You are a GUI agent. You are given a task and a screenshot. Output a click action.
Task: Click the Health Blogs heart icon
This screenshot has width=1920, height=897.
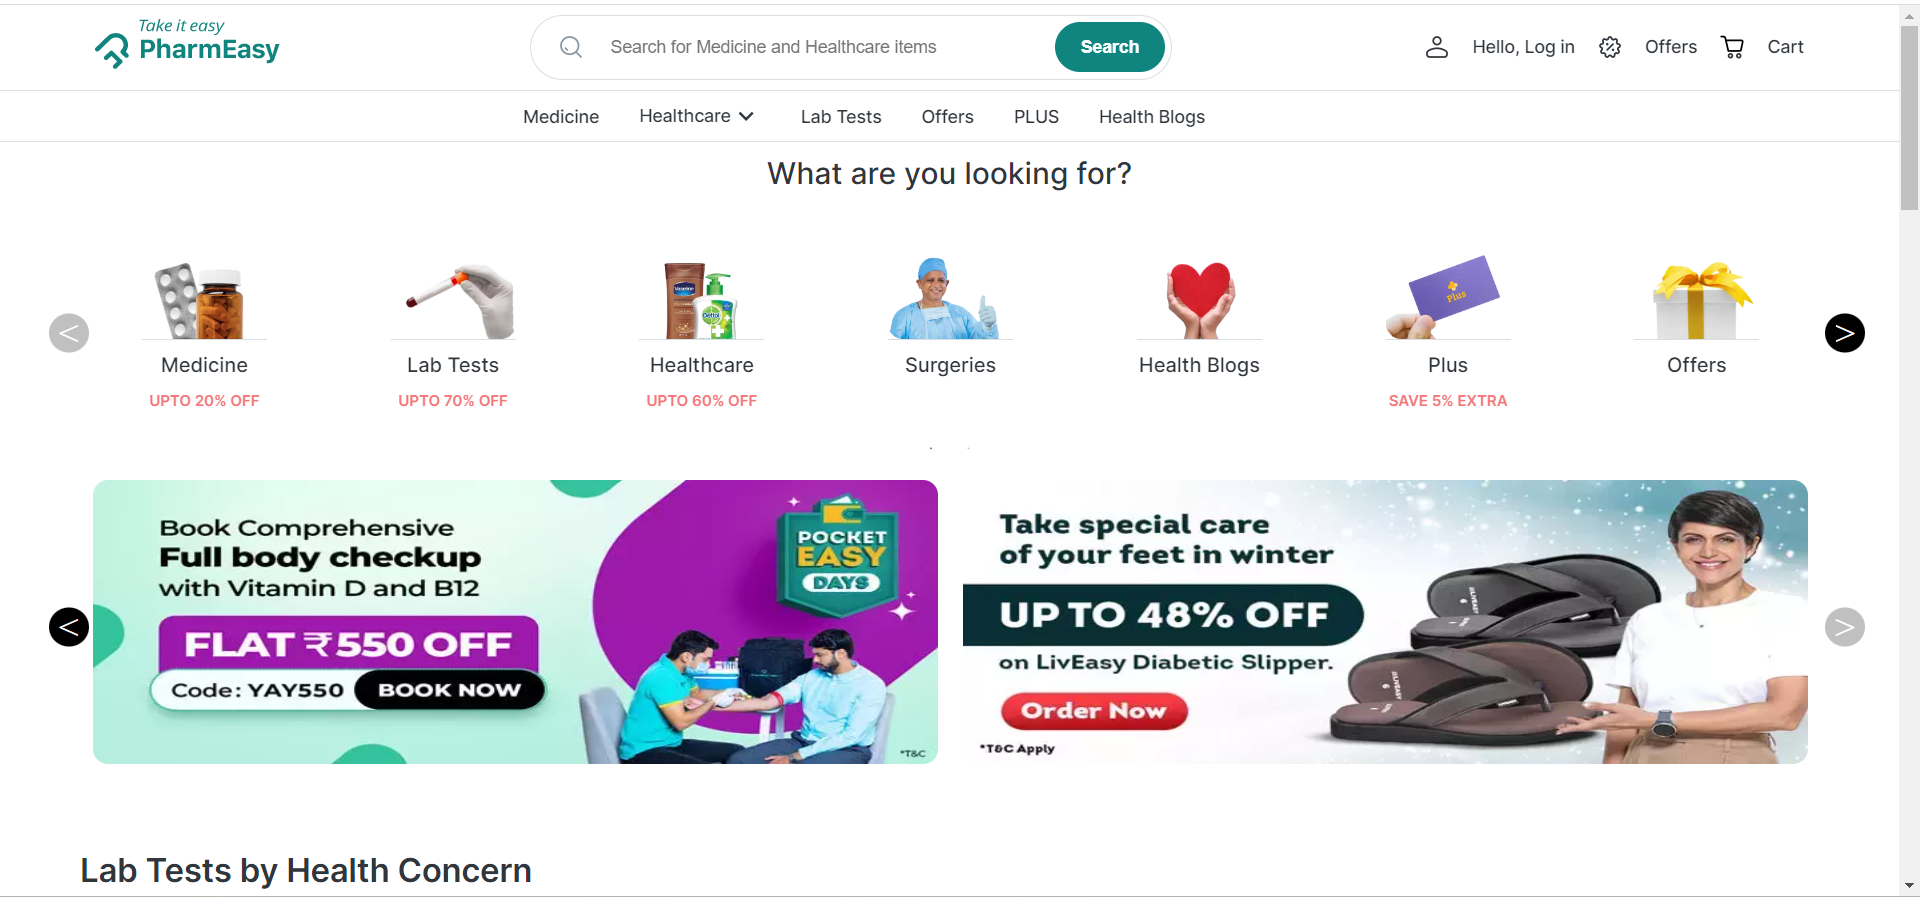[1199, 300]
